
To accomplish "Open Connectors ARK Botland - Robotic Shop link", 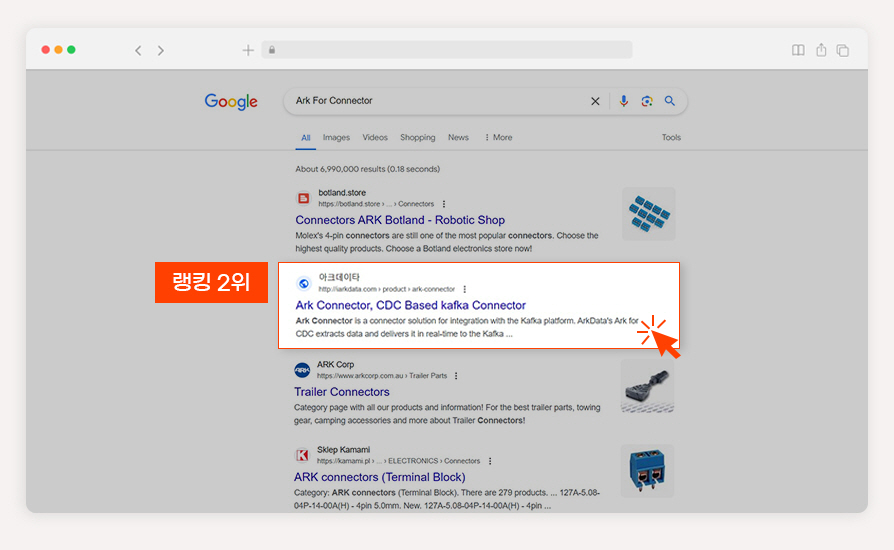I will point(400,220).
